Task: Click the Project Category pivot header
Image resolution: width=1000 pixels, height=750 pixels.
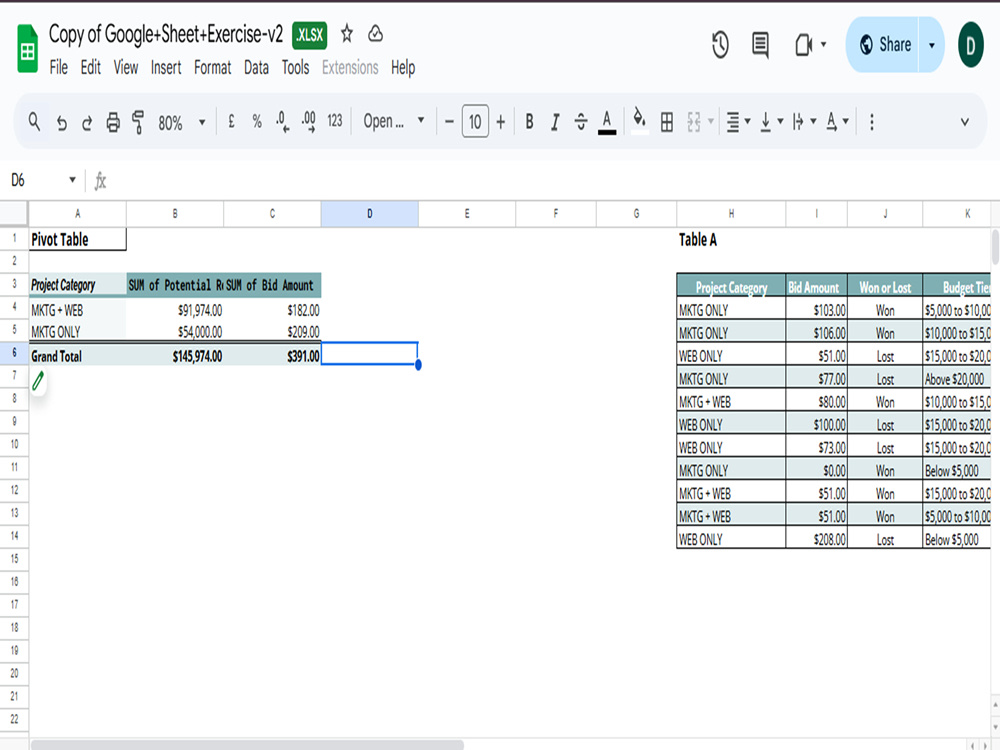Action: pyautogui.click(x=77, y=285)
